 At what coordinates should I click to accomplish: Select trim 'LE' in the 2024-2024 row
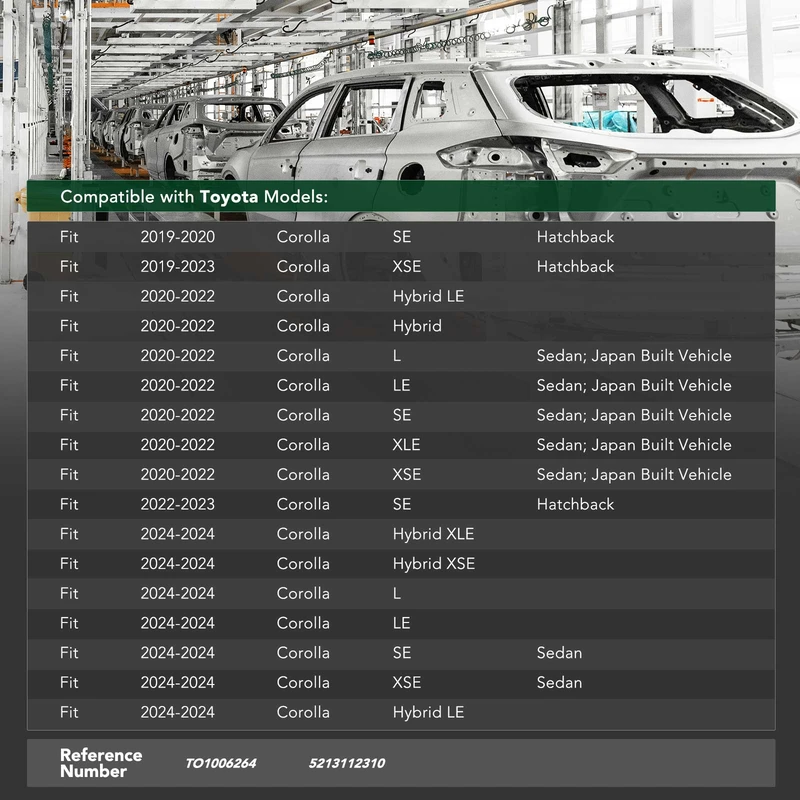pos(401,623)
